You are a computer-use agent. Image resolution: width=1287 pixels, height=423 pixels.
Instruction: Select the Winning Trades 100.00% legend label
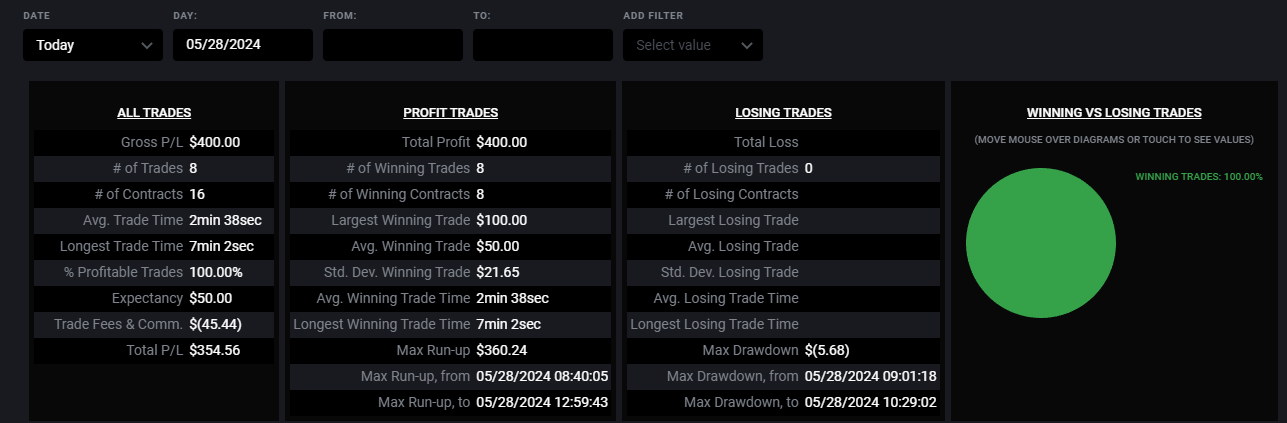[1199, 177]
